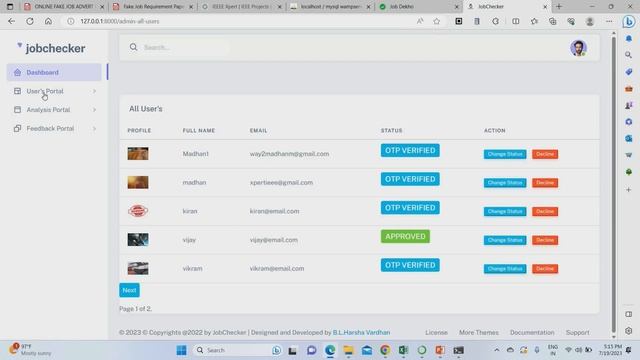Open browser split screen icon

[516, 21]
